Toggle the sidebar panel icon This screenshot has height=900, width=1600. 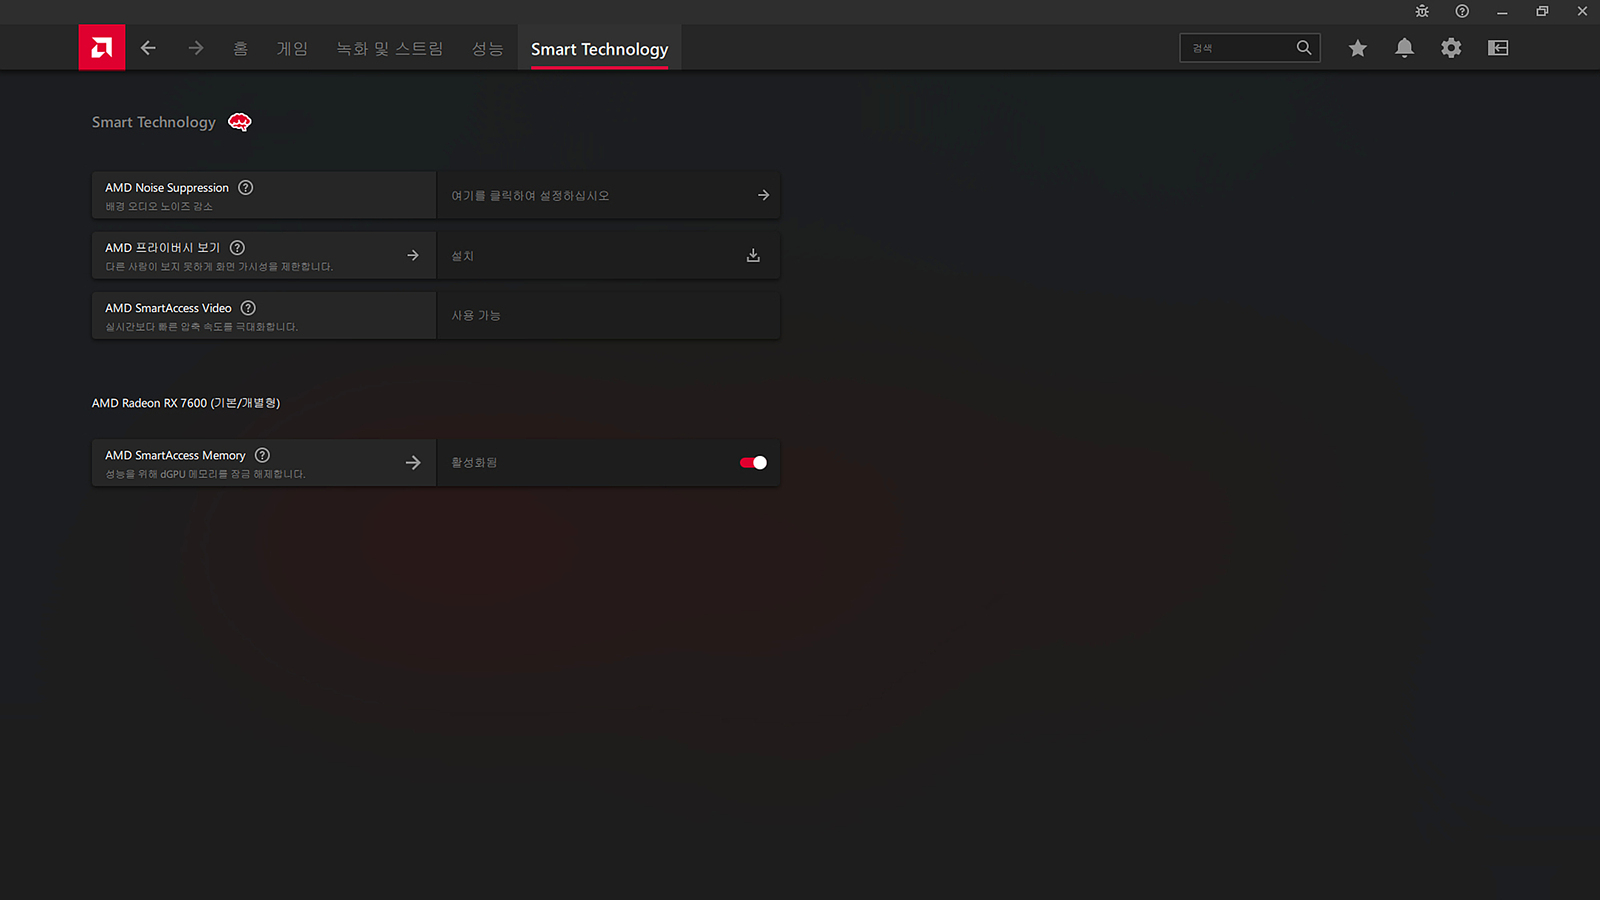(1498, 48)
